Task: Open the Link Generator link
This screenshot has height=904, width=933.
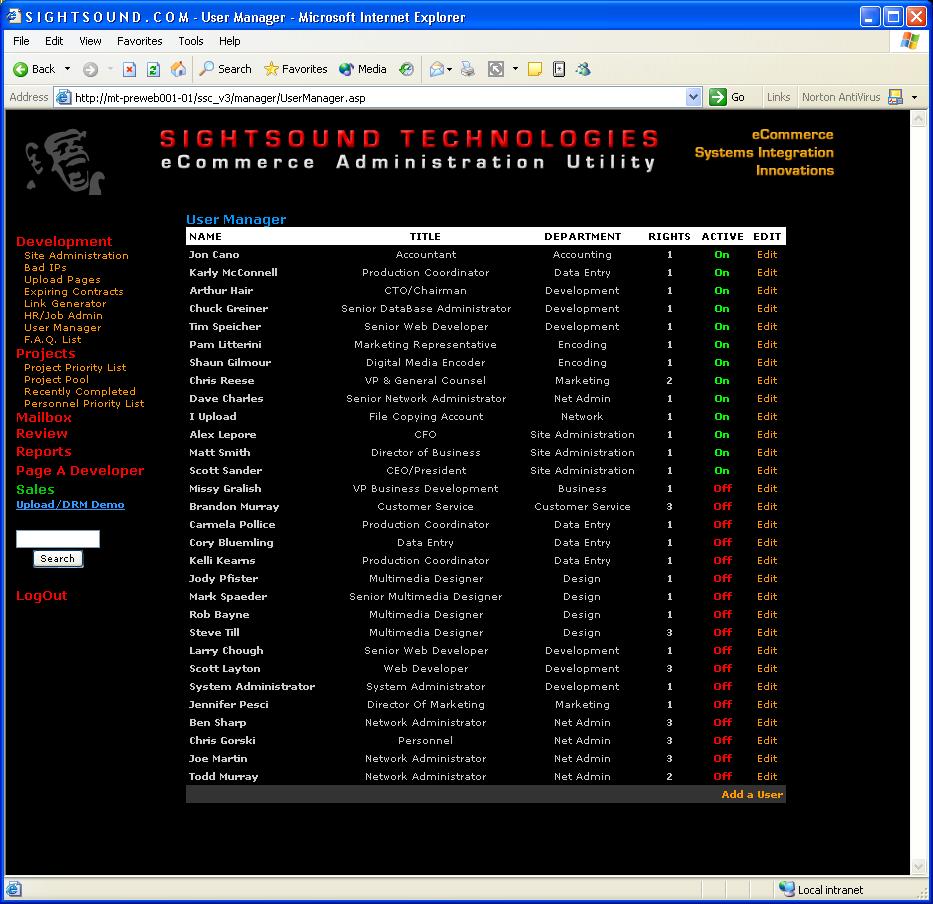Action: [65, 303]
